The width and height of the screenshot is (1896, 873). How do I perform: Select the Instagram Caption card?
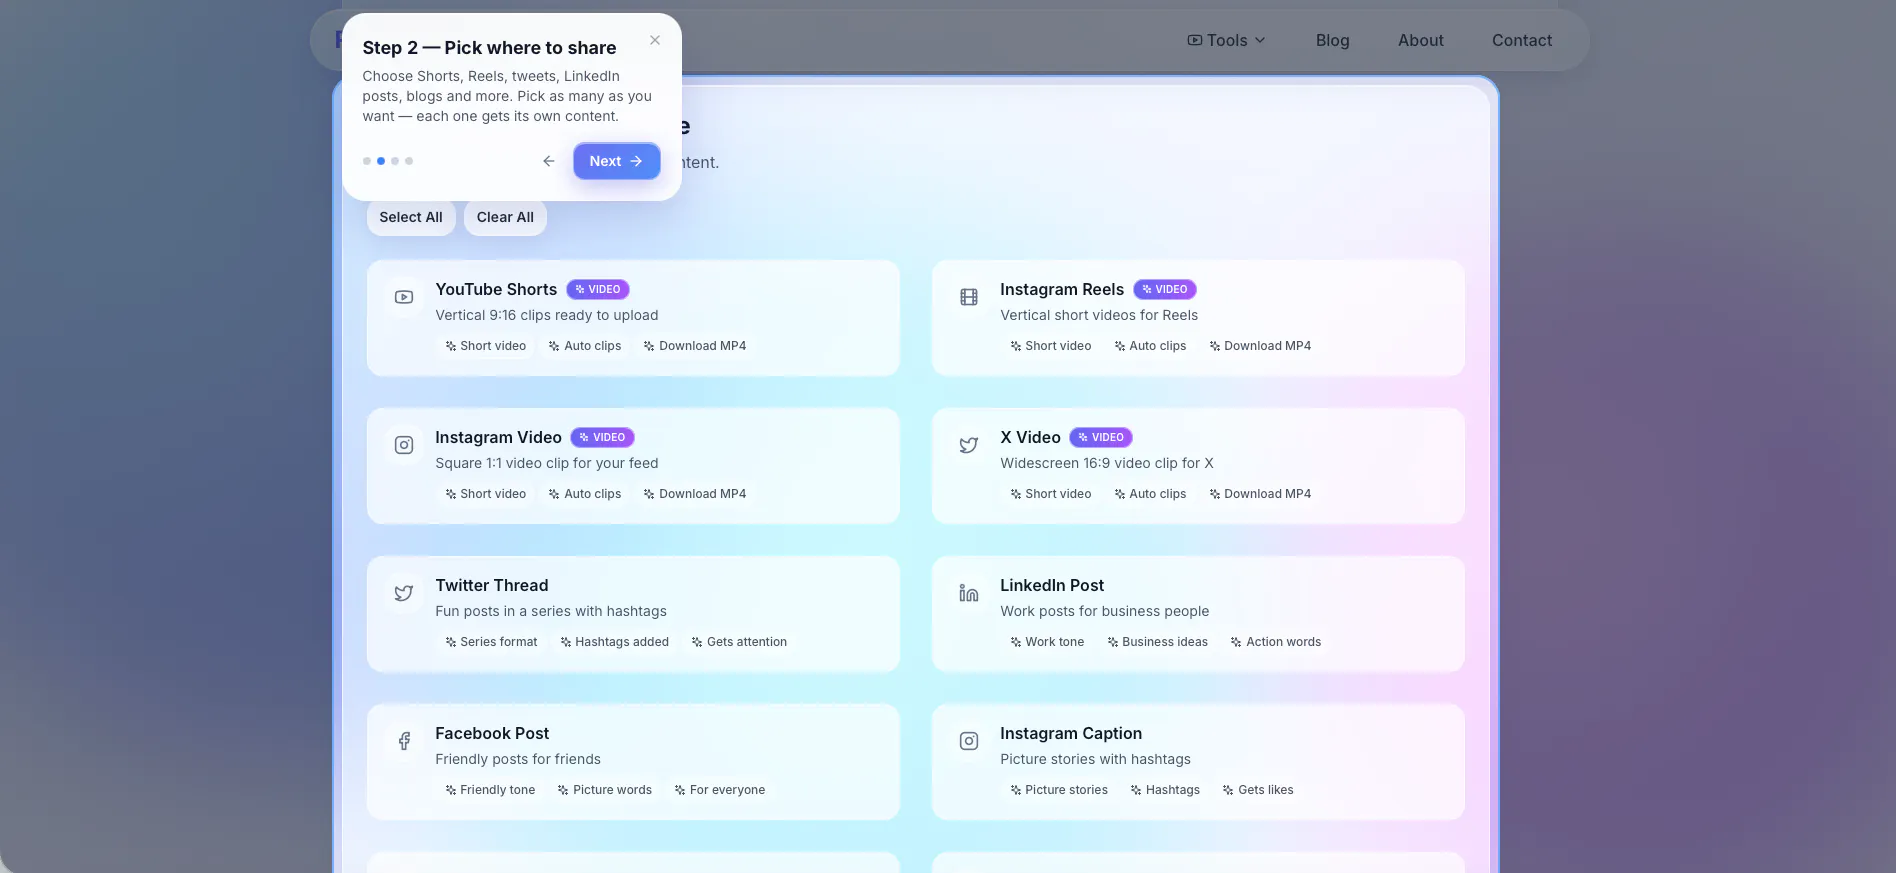(1198, 762)
